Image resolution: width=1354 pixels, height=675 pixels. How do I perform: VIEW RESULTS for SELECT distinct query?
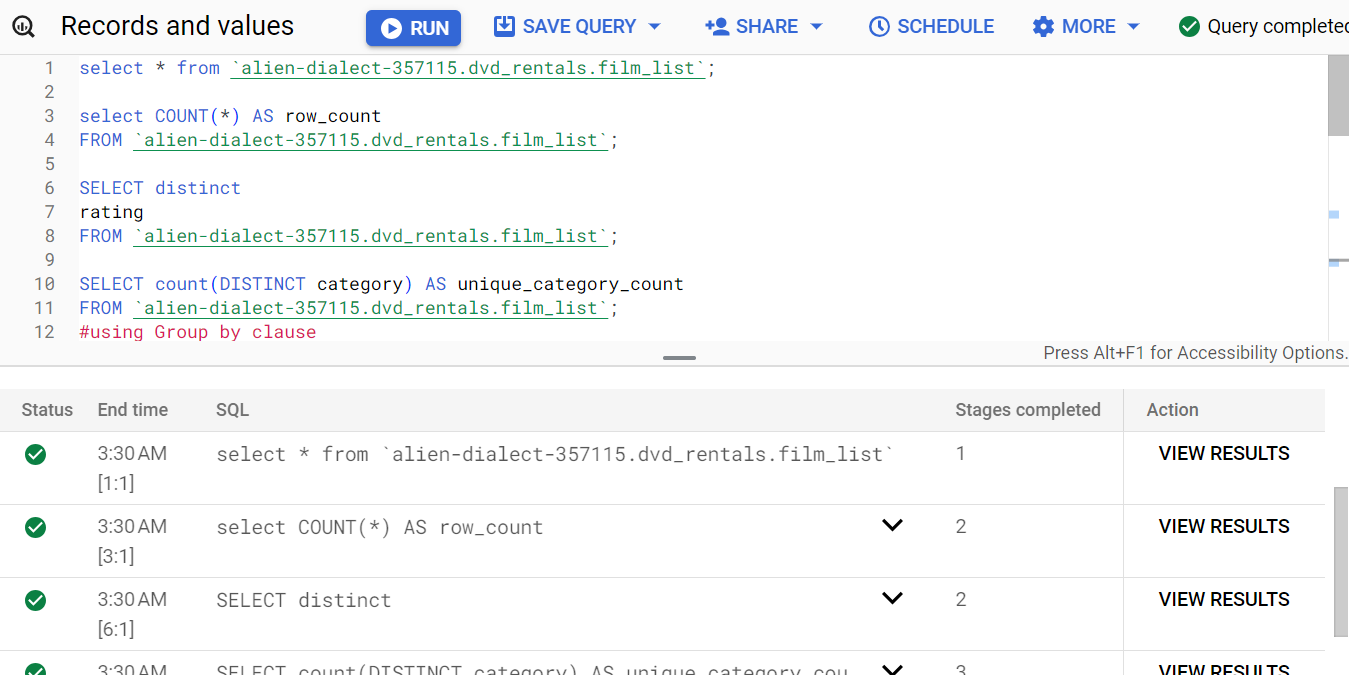coord(1224,600)
